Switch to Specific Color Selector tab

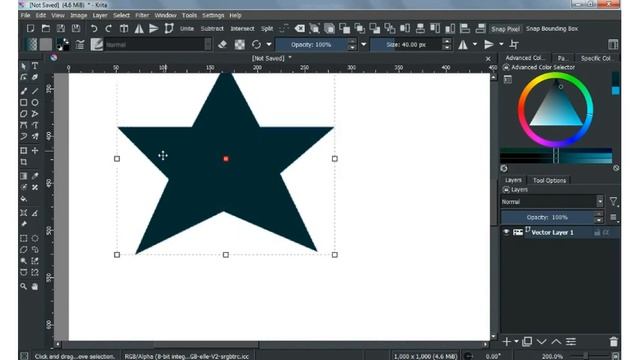point(596,58)
